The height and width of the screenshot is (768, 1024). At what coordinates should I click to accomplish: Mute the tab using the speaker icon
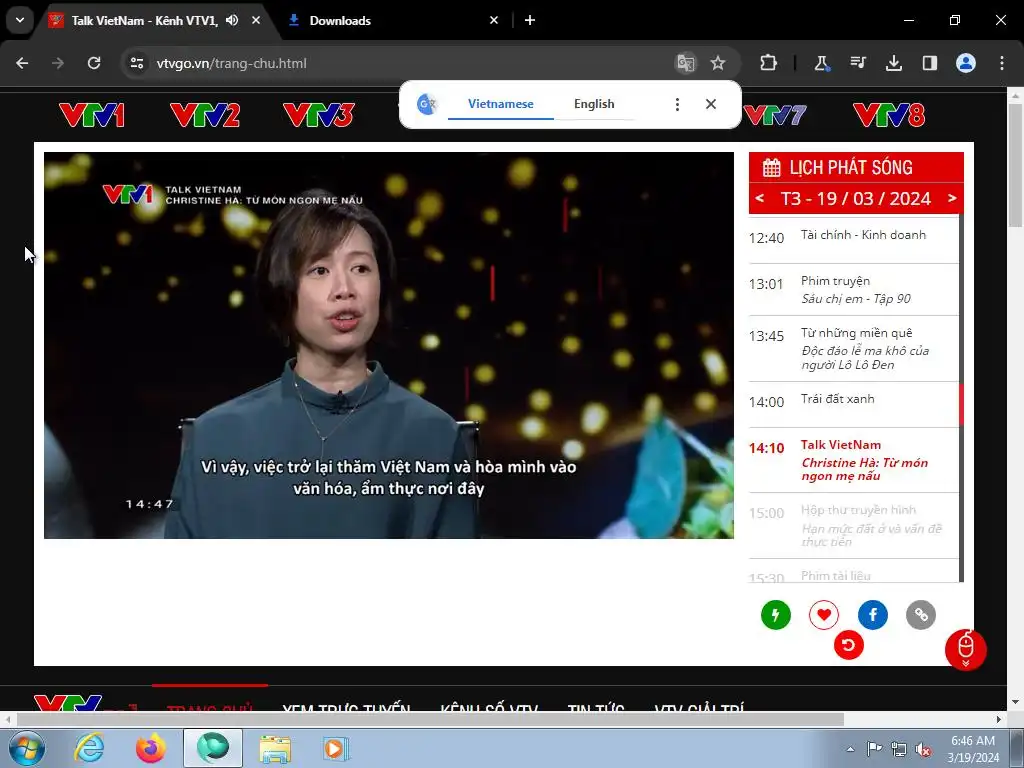tap(232, 20)
